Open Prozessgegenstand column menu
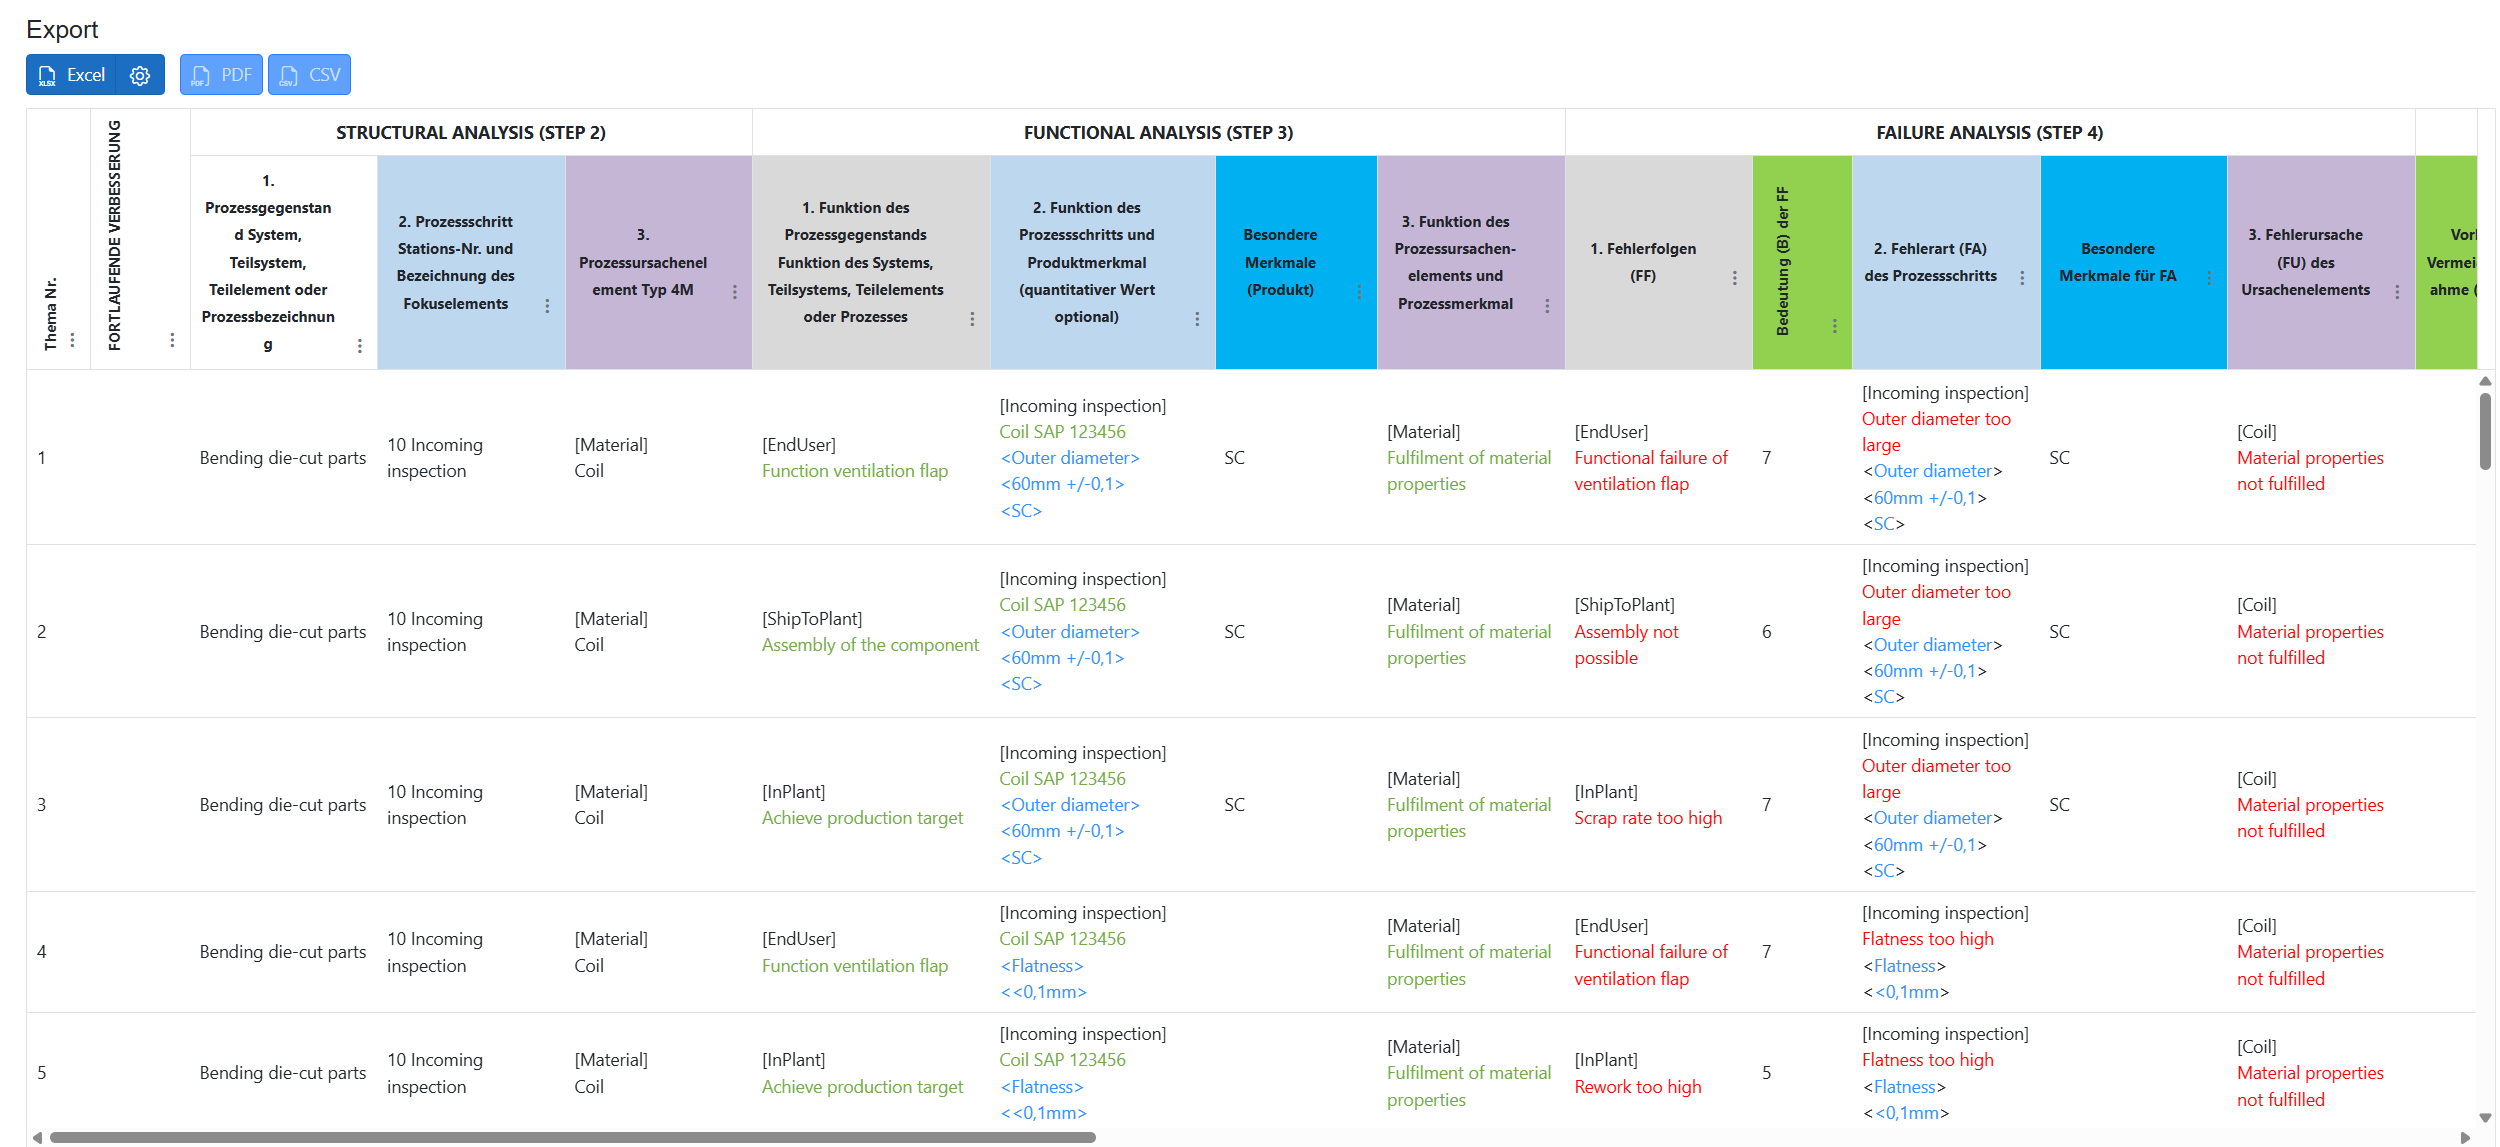This screenshot has width=2500, height=1147. (x=359, y=346)
